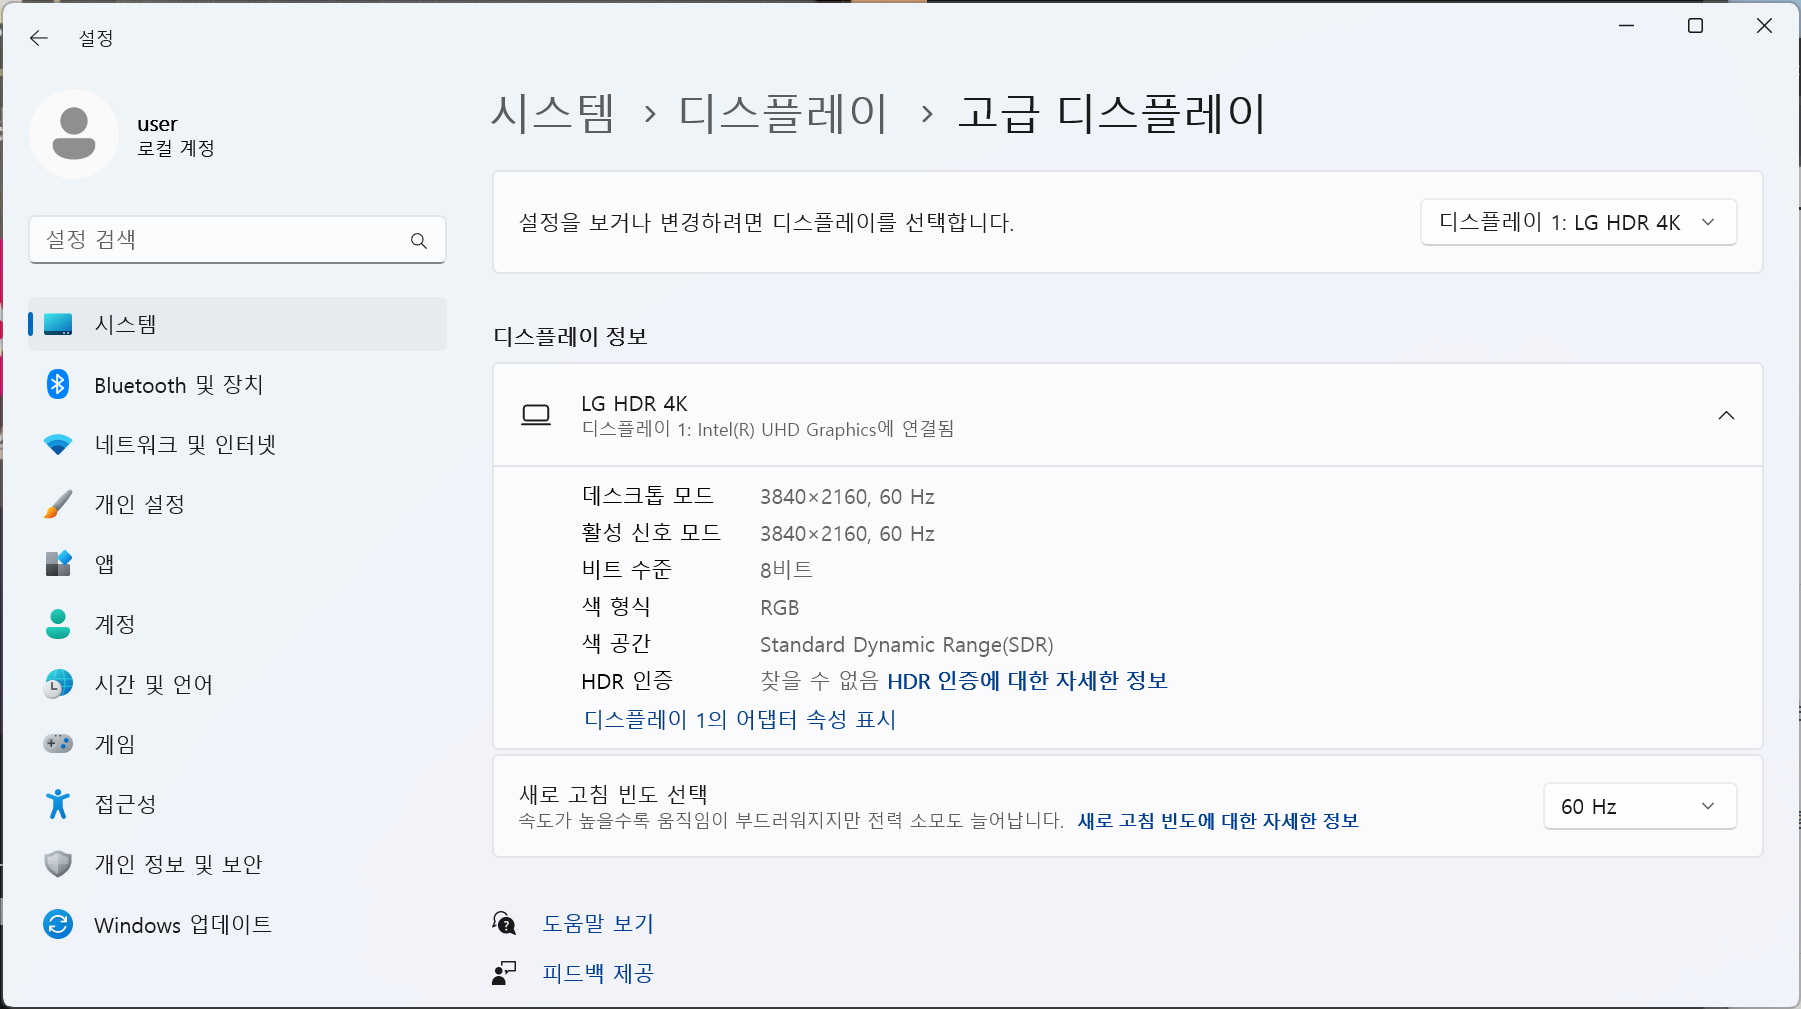Click 'Standard Dynamic Range(SDR)' value

click(x=907, y=644)
